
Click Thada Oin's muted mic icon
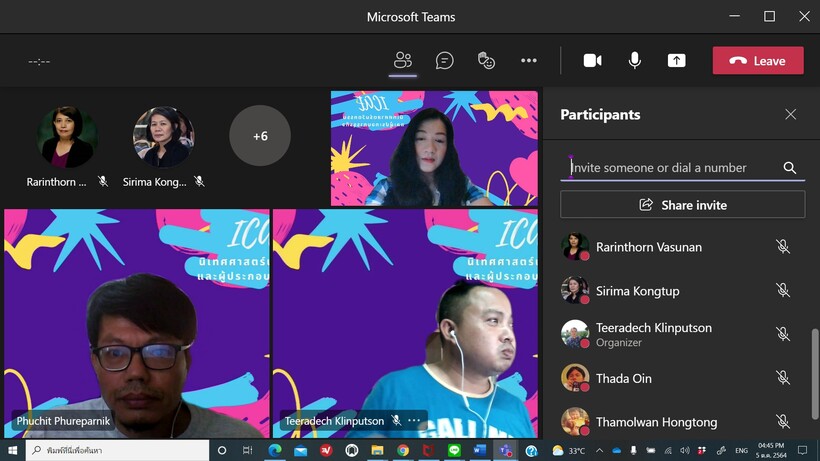click(x=783, y=378)
